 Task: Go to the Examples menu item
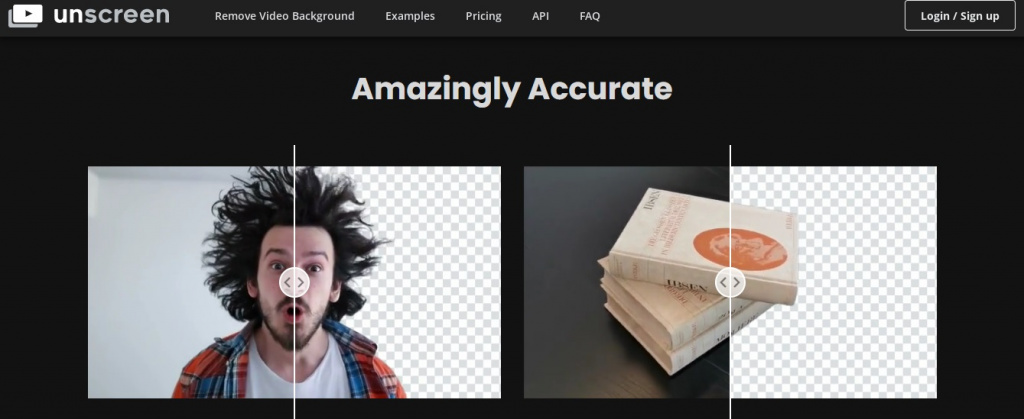410,16
